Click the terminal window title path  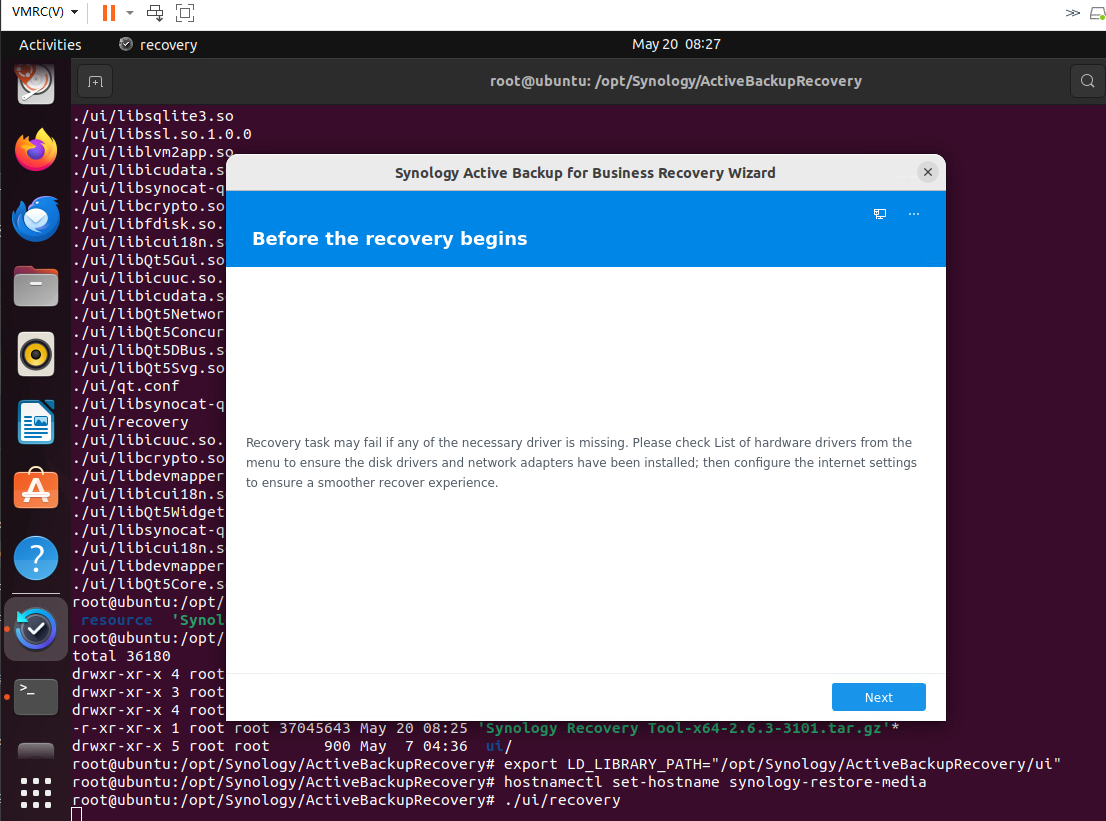(x=676, y=81)
